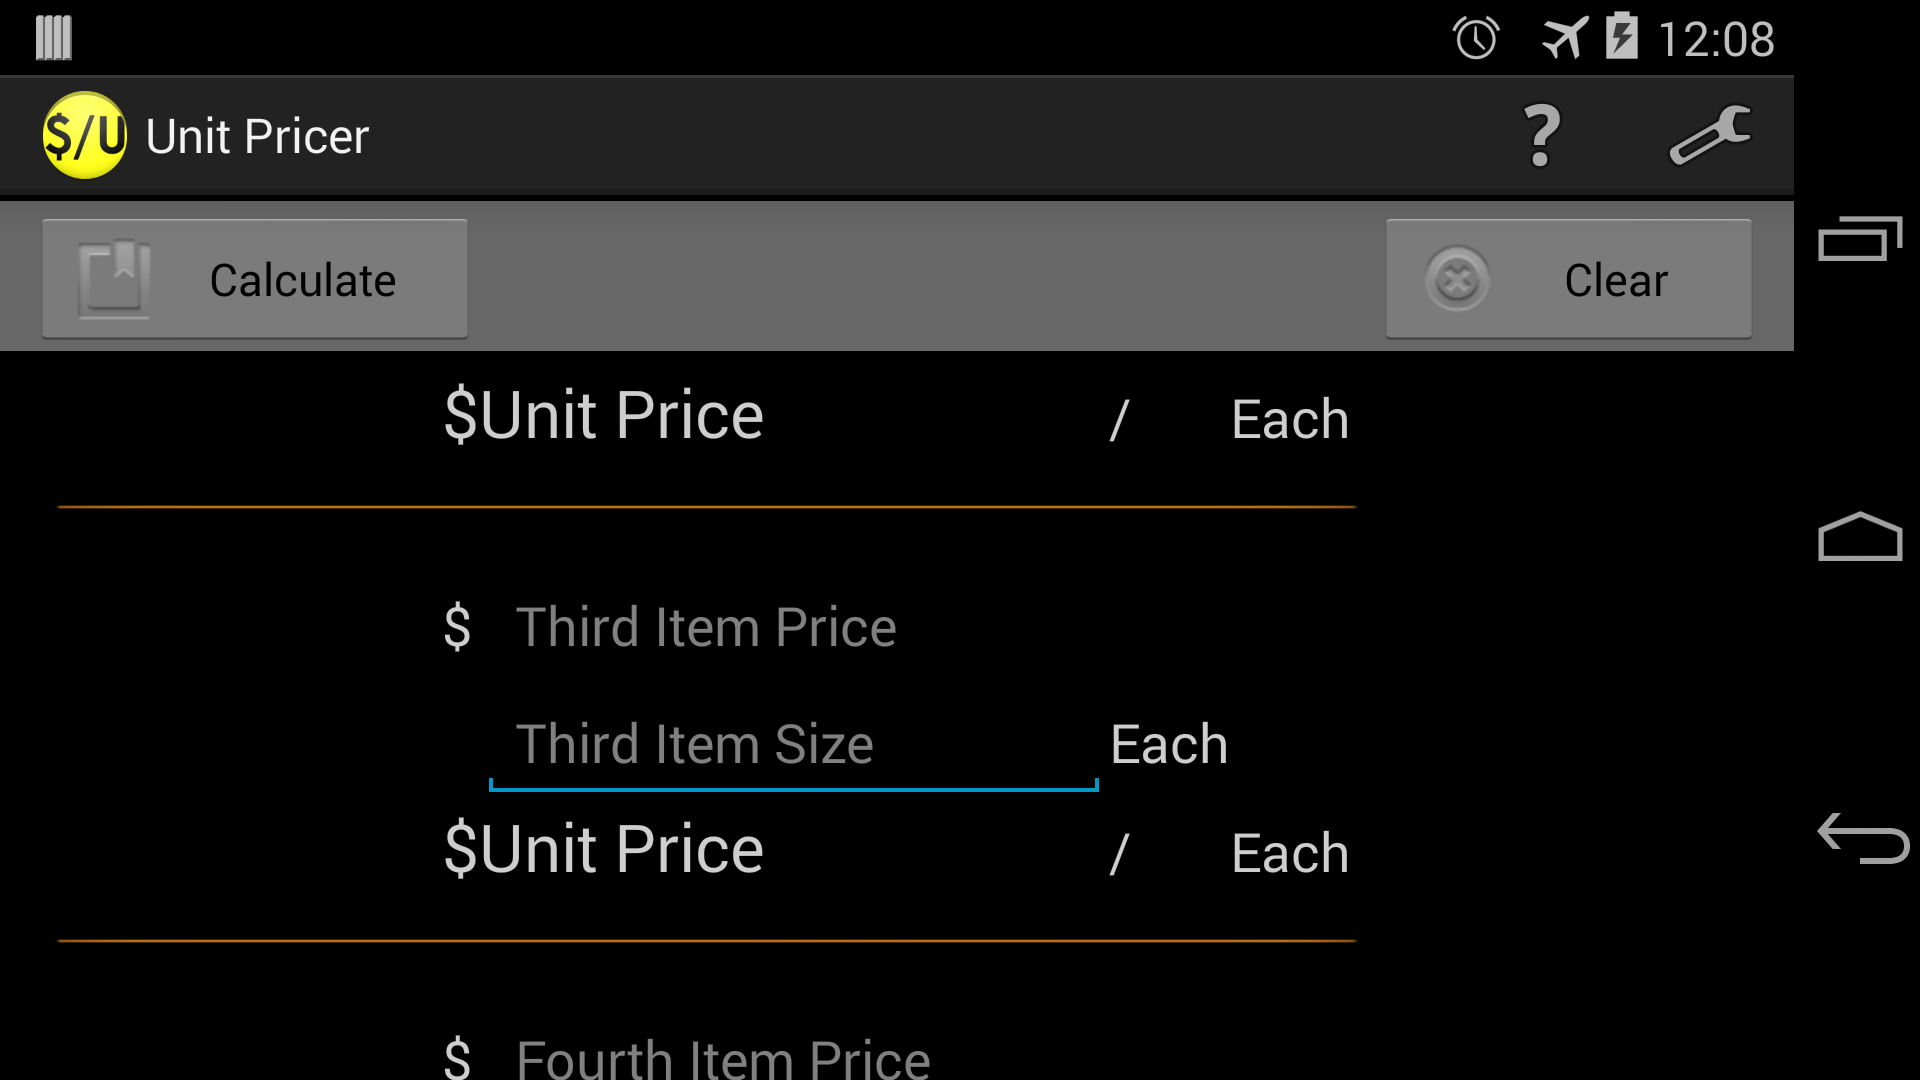Open recent apps from the navigation bar
Viewport: 1920px width, 1080px height.
pos(1862,237)
